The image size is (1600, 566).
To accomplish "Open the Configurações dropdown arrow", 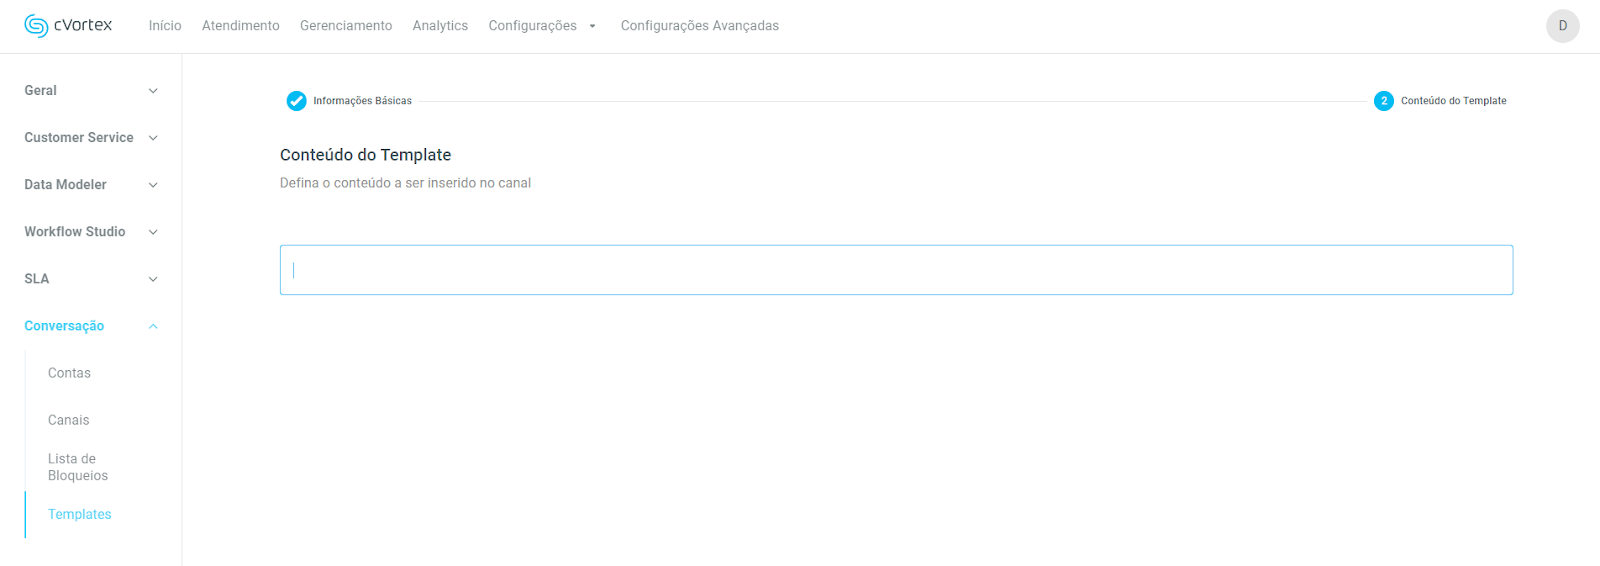I will point(592,26).
